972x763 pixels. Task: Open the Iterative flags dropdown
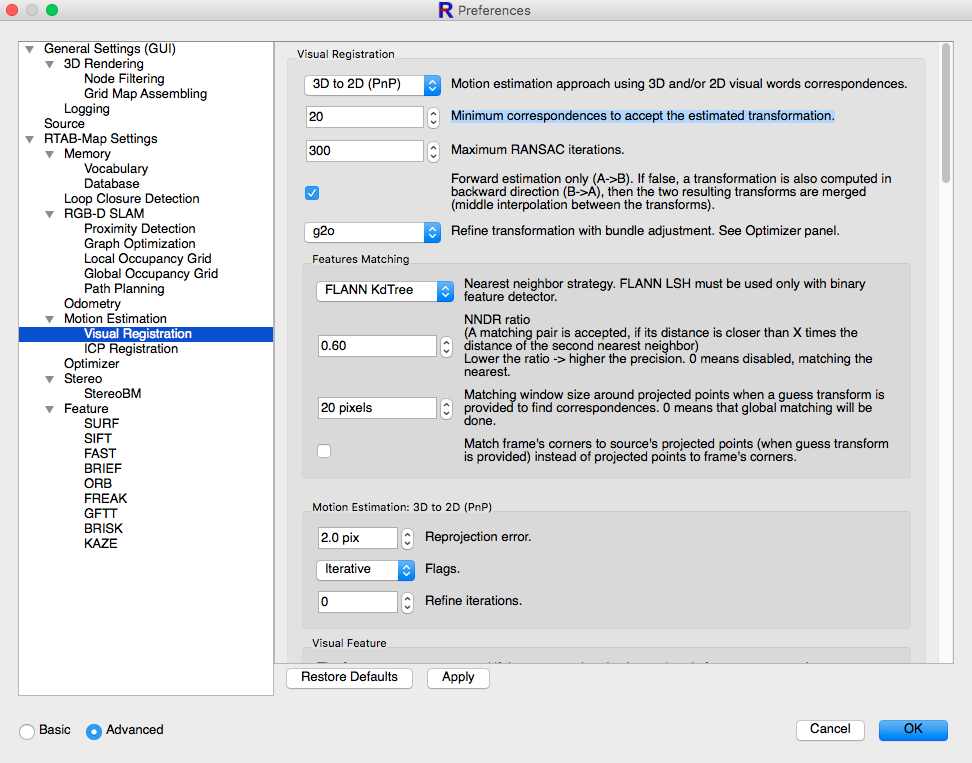click(x=365, y=570)
